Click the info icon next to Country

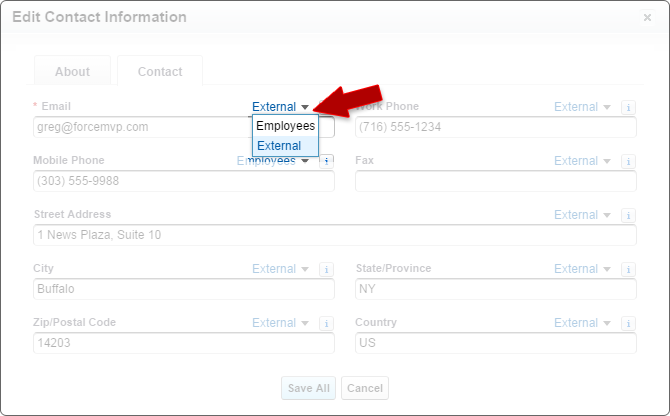(628, 323)
